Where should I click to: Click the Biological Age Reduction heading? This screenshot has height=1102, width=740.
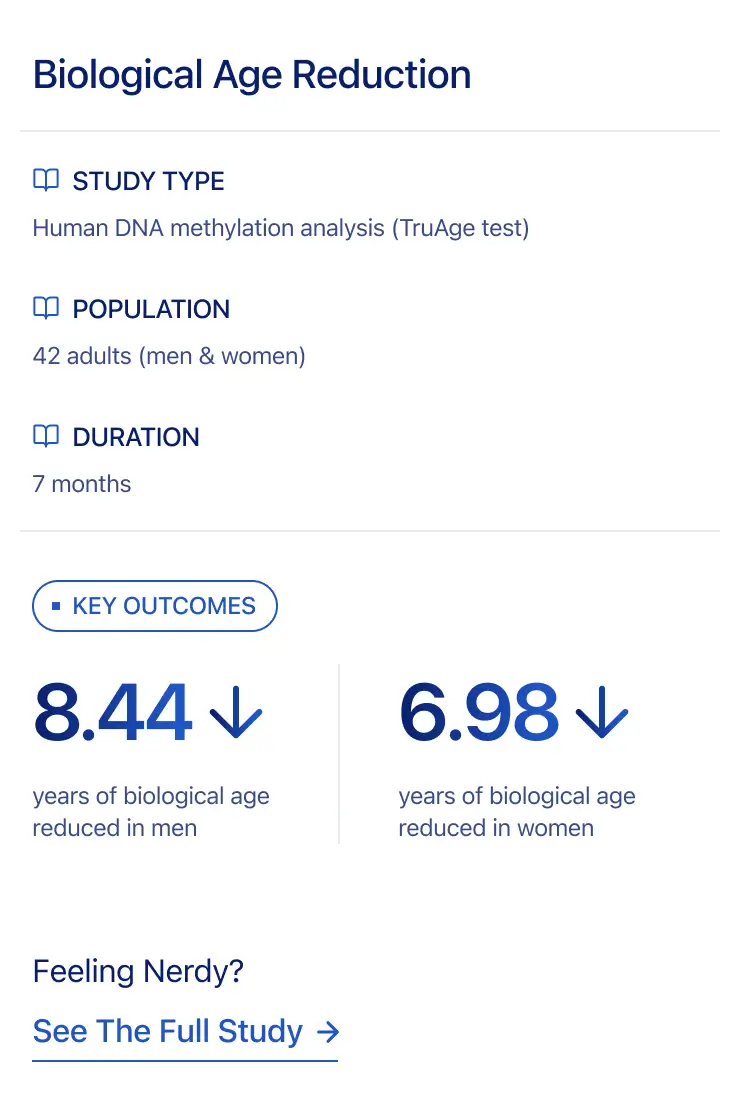(252, 75)
